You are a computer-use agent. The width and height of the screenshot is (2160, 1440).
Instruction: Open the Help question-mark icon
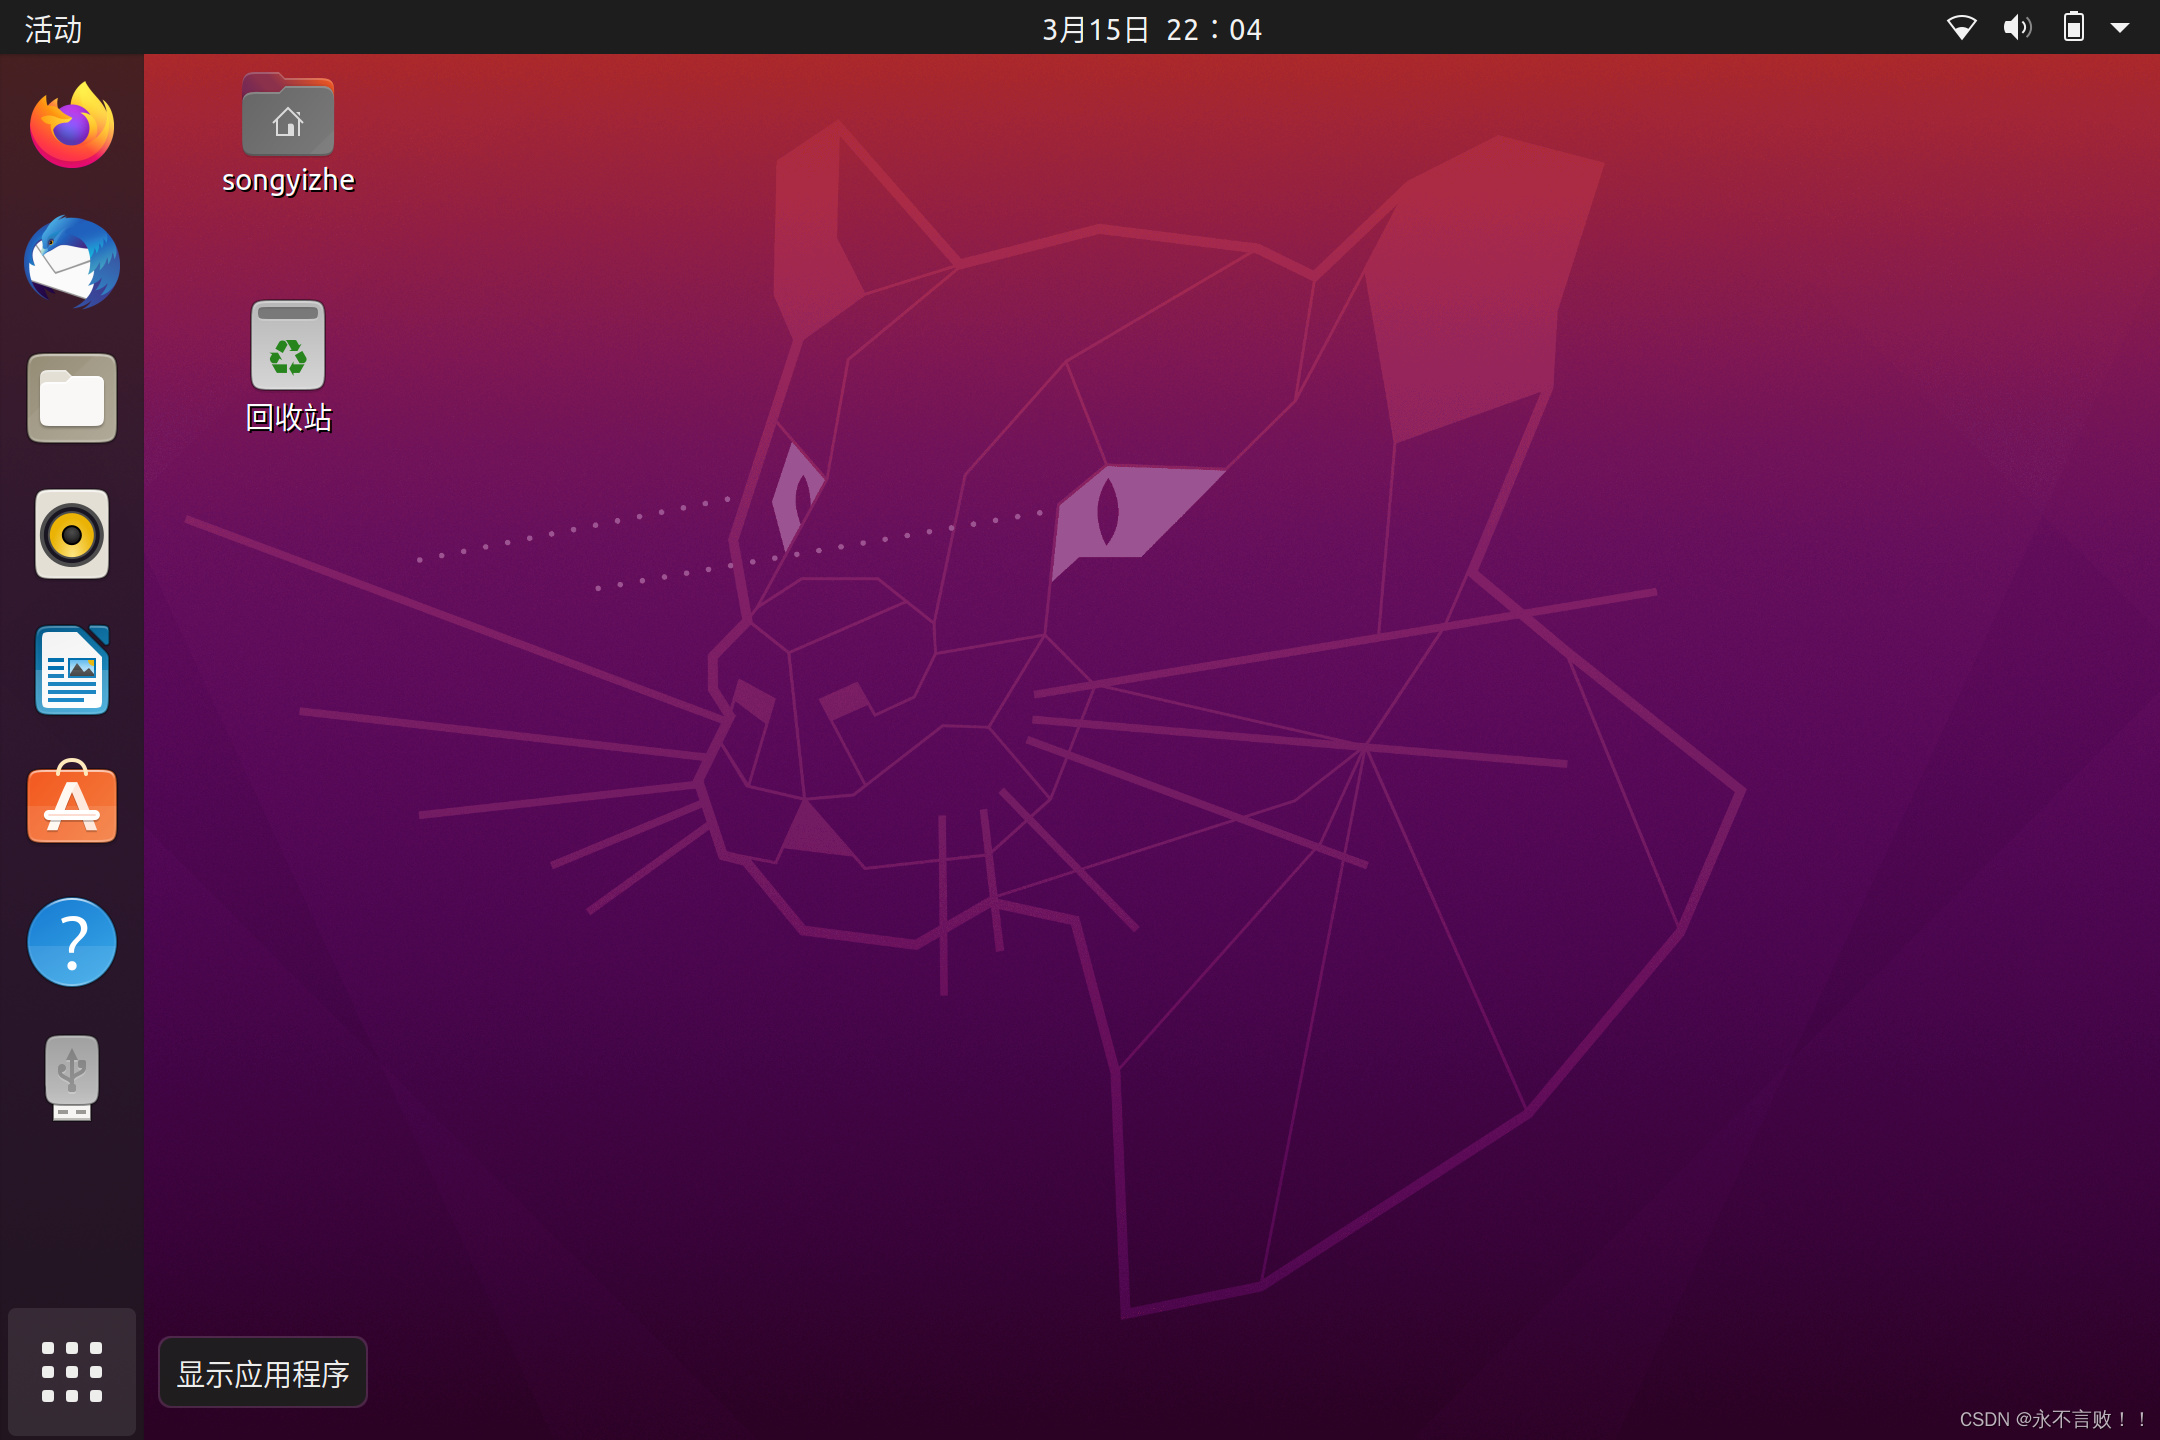pos(72,942)
